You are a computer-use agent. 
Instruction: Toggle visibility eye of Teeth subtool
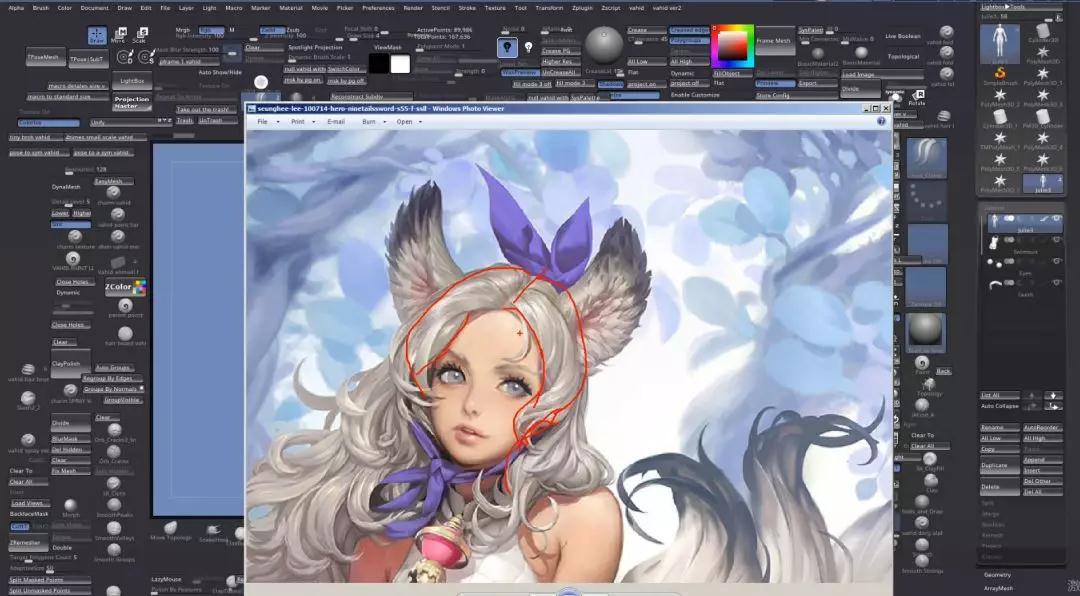(1057, 282)
